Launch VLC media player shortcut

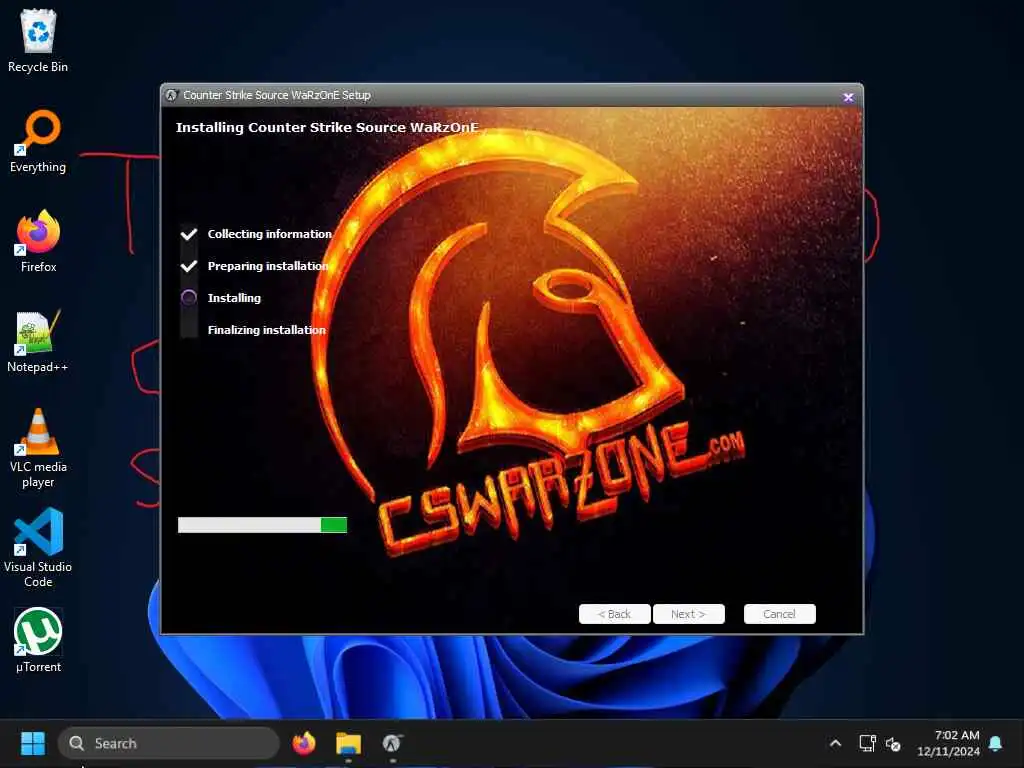(38, 449)
